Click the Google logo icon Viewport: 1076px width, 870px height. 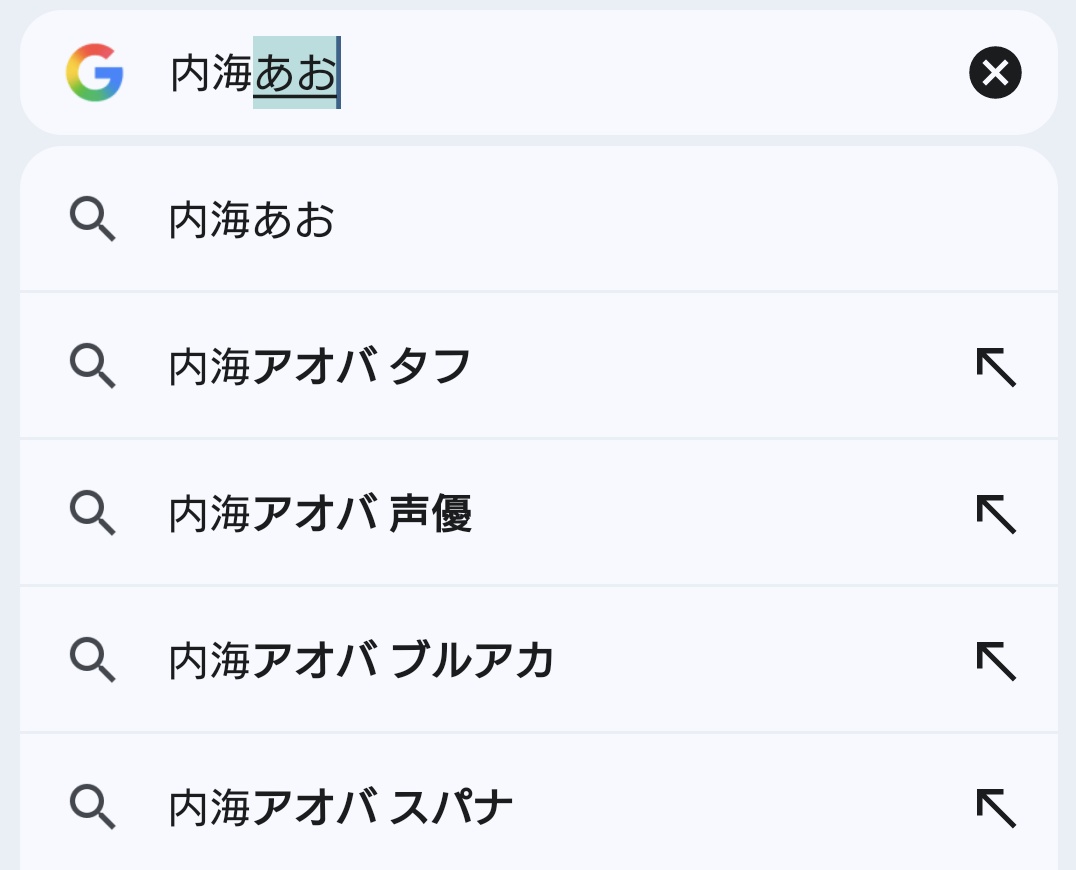tap(95, 72)
